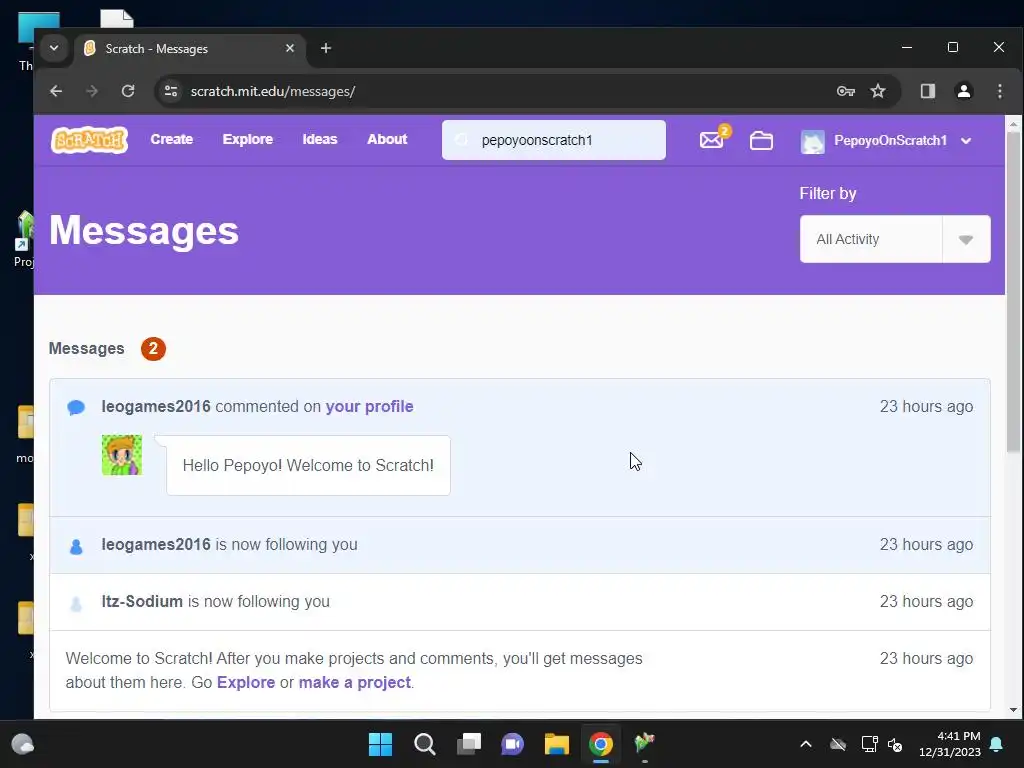Click the Chrome profile icon
Screen dimensions: 1024x768
click(964, 91)
